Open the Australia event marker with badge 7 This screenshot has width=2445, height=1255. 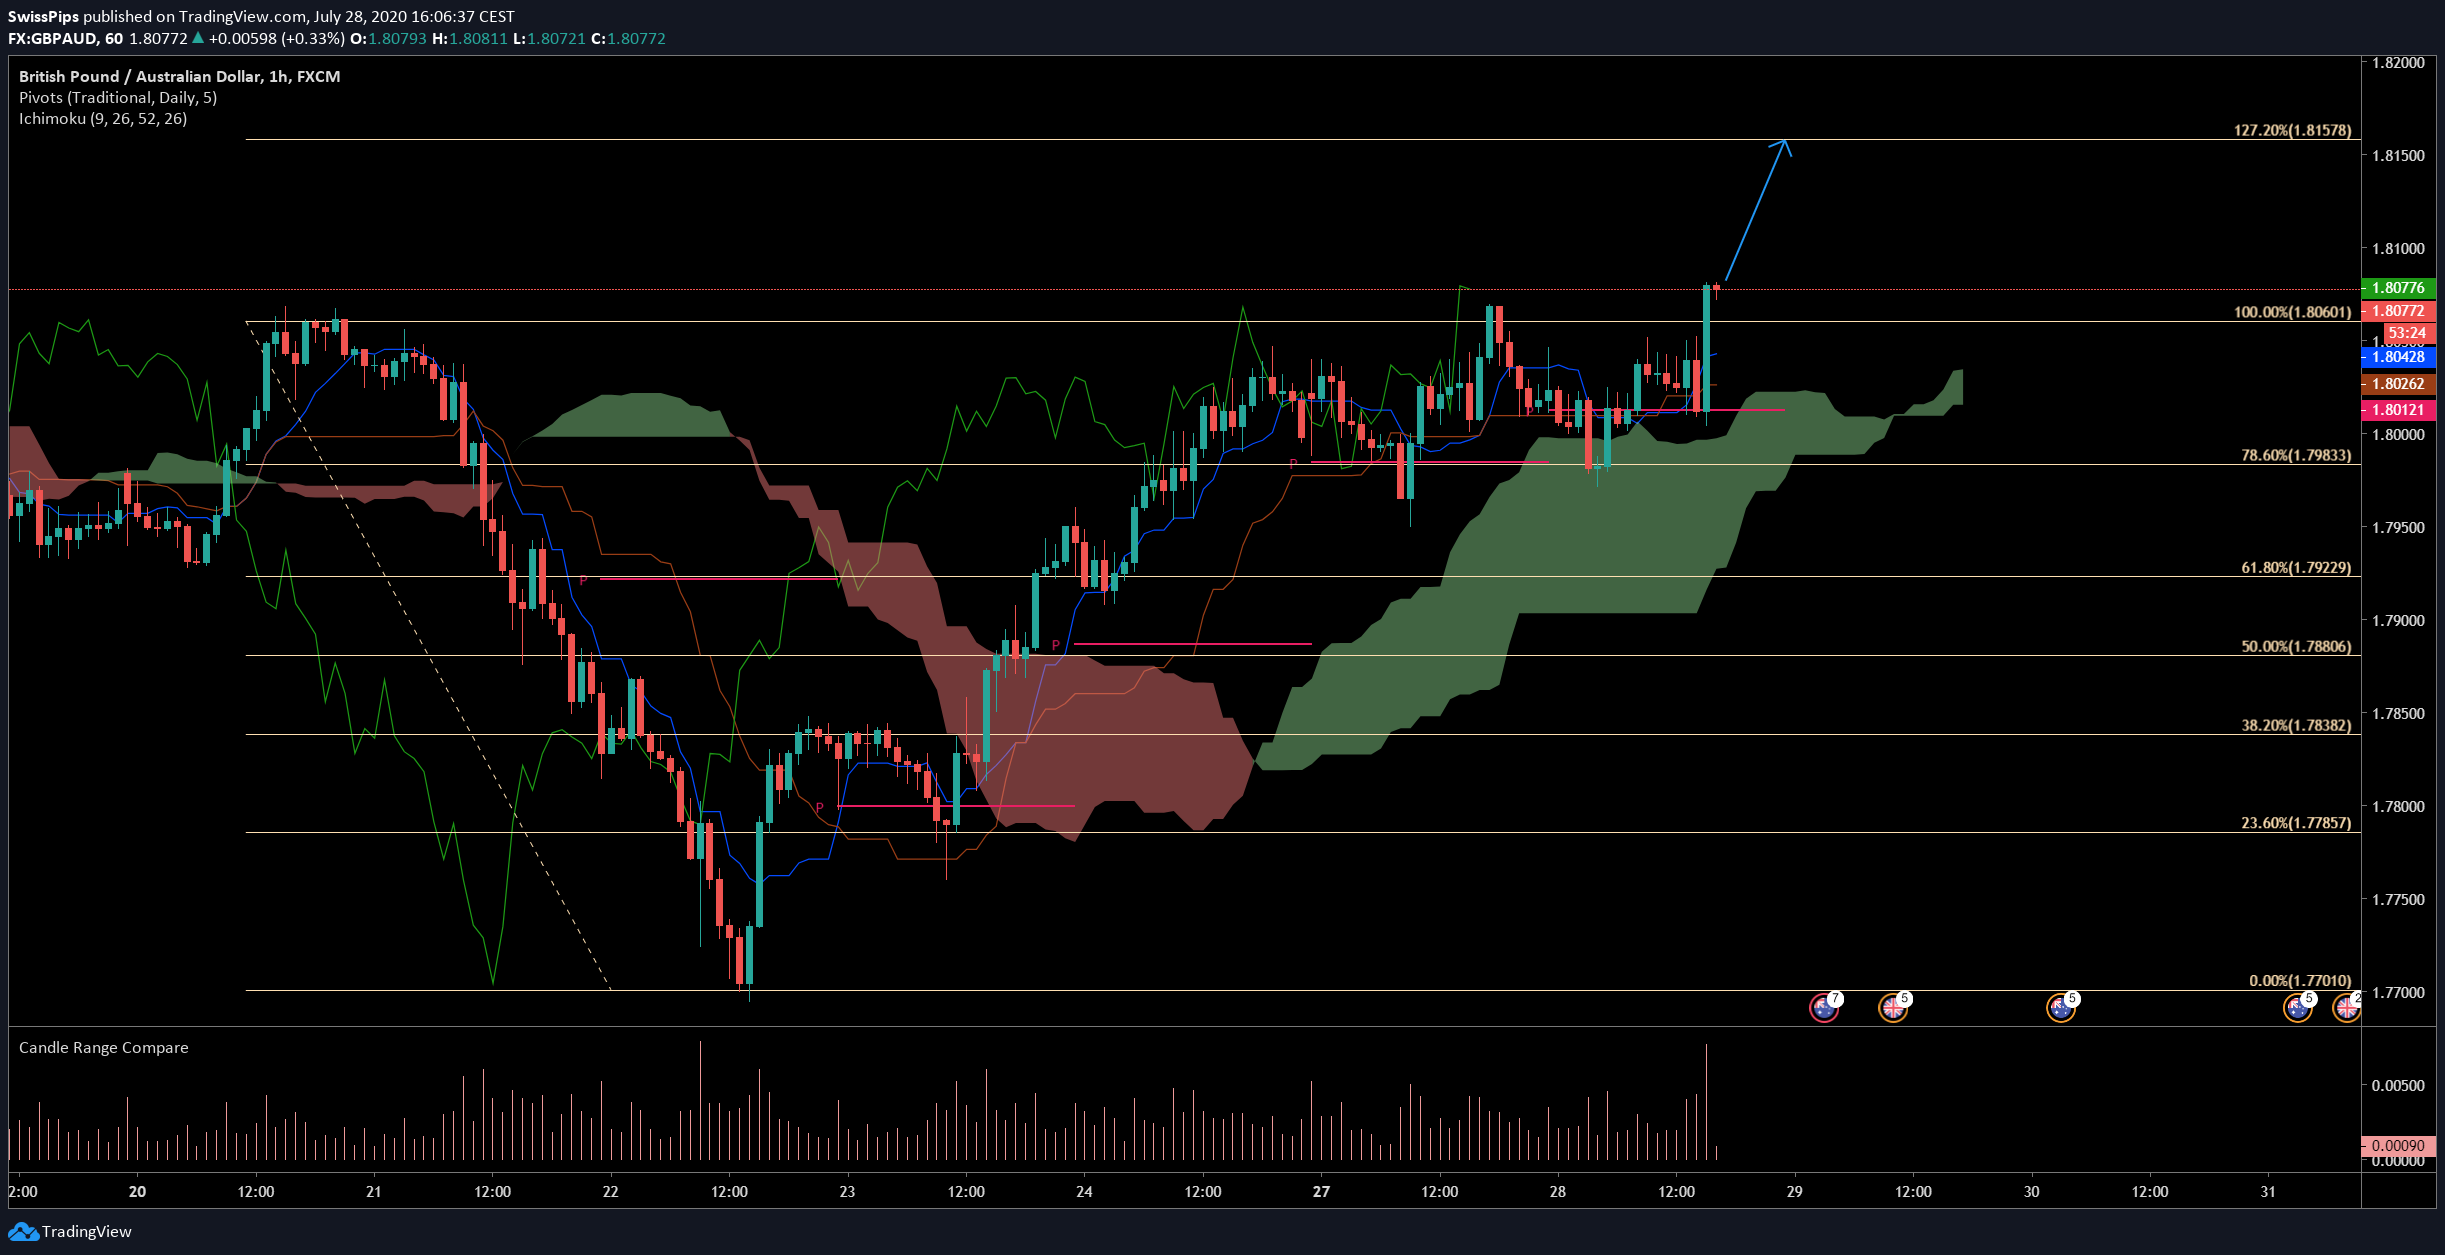(x=1824, y=1008)
